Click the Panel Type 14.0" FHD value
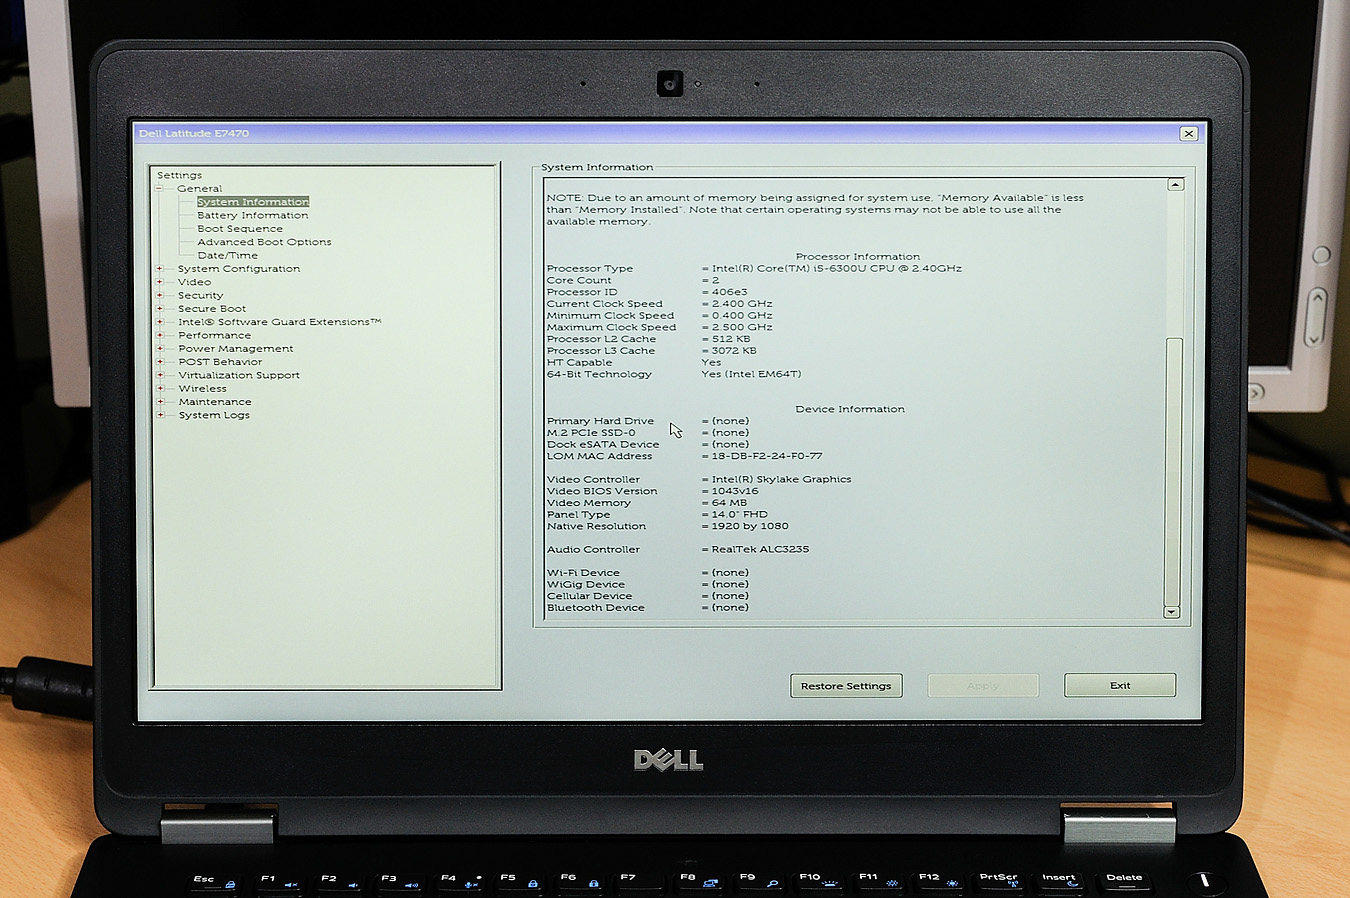The width and height of the screenshot is (1350, 898). pos(740,514)
